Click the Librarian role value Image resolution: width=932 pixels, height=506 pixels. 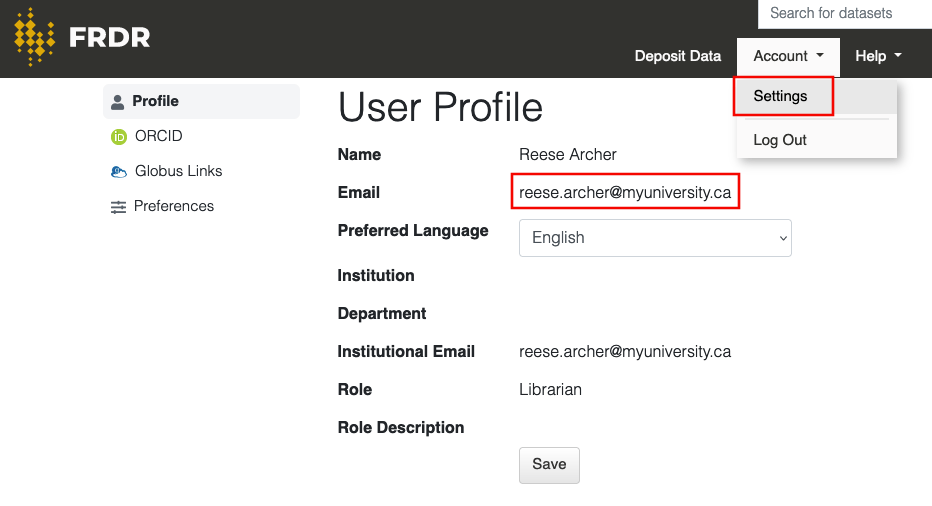coord(550,389)
